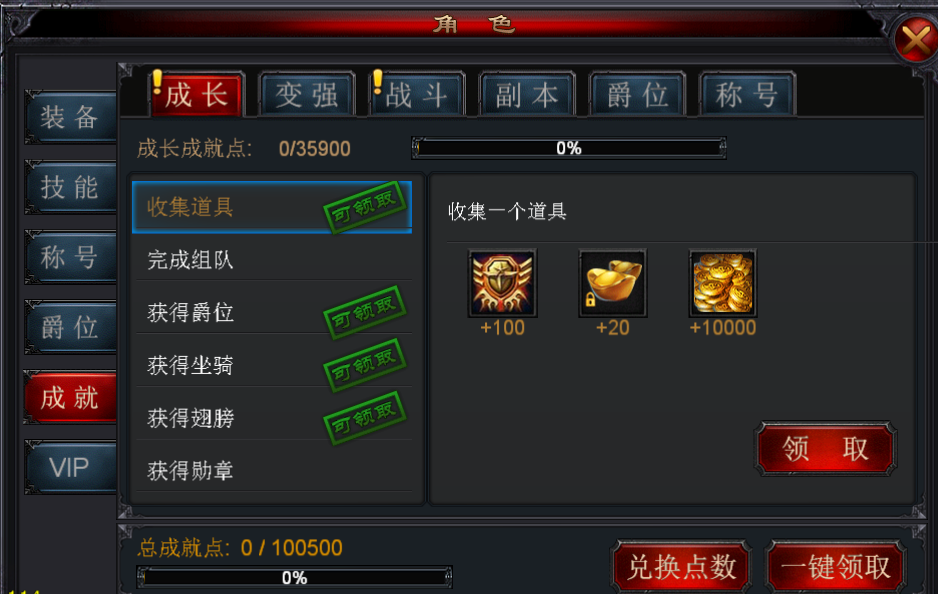Click the 一键领取 claim-all button
Screen dimensions: 938x594
(x=835, y=566)
